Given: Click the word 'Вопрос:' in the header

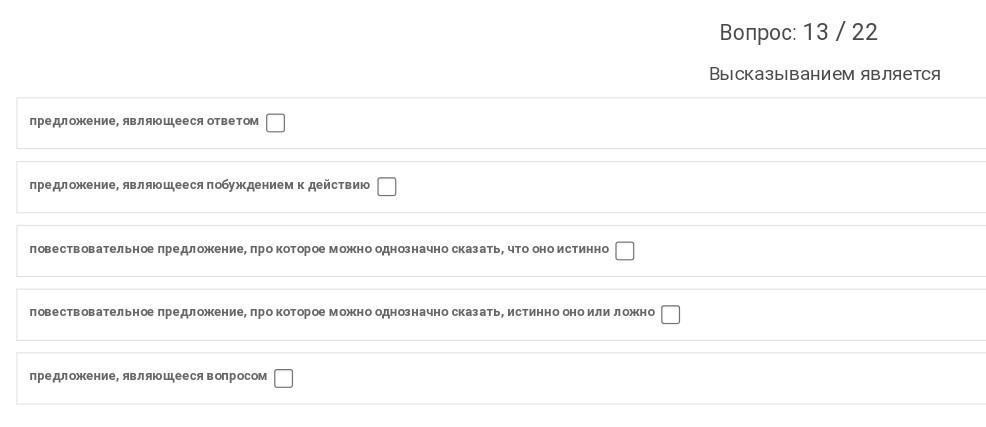Looking at the screenshot, I should tap(758, 33).
